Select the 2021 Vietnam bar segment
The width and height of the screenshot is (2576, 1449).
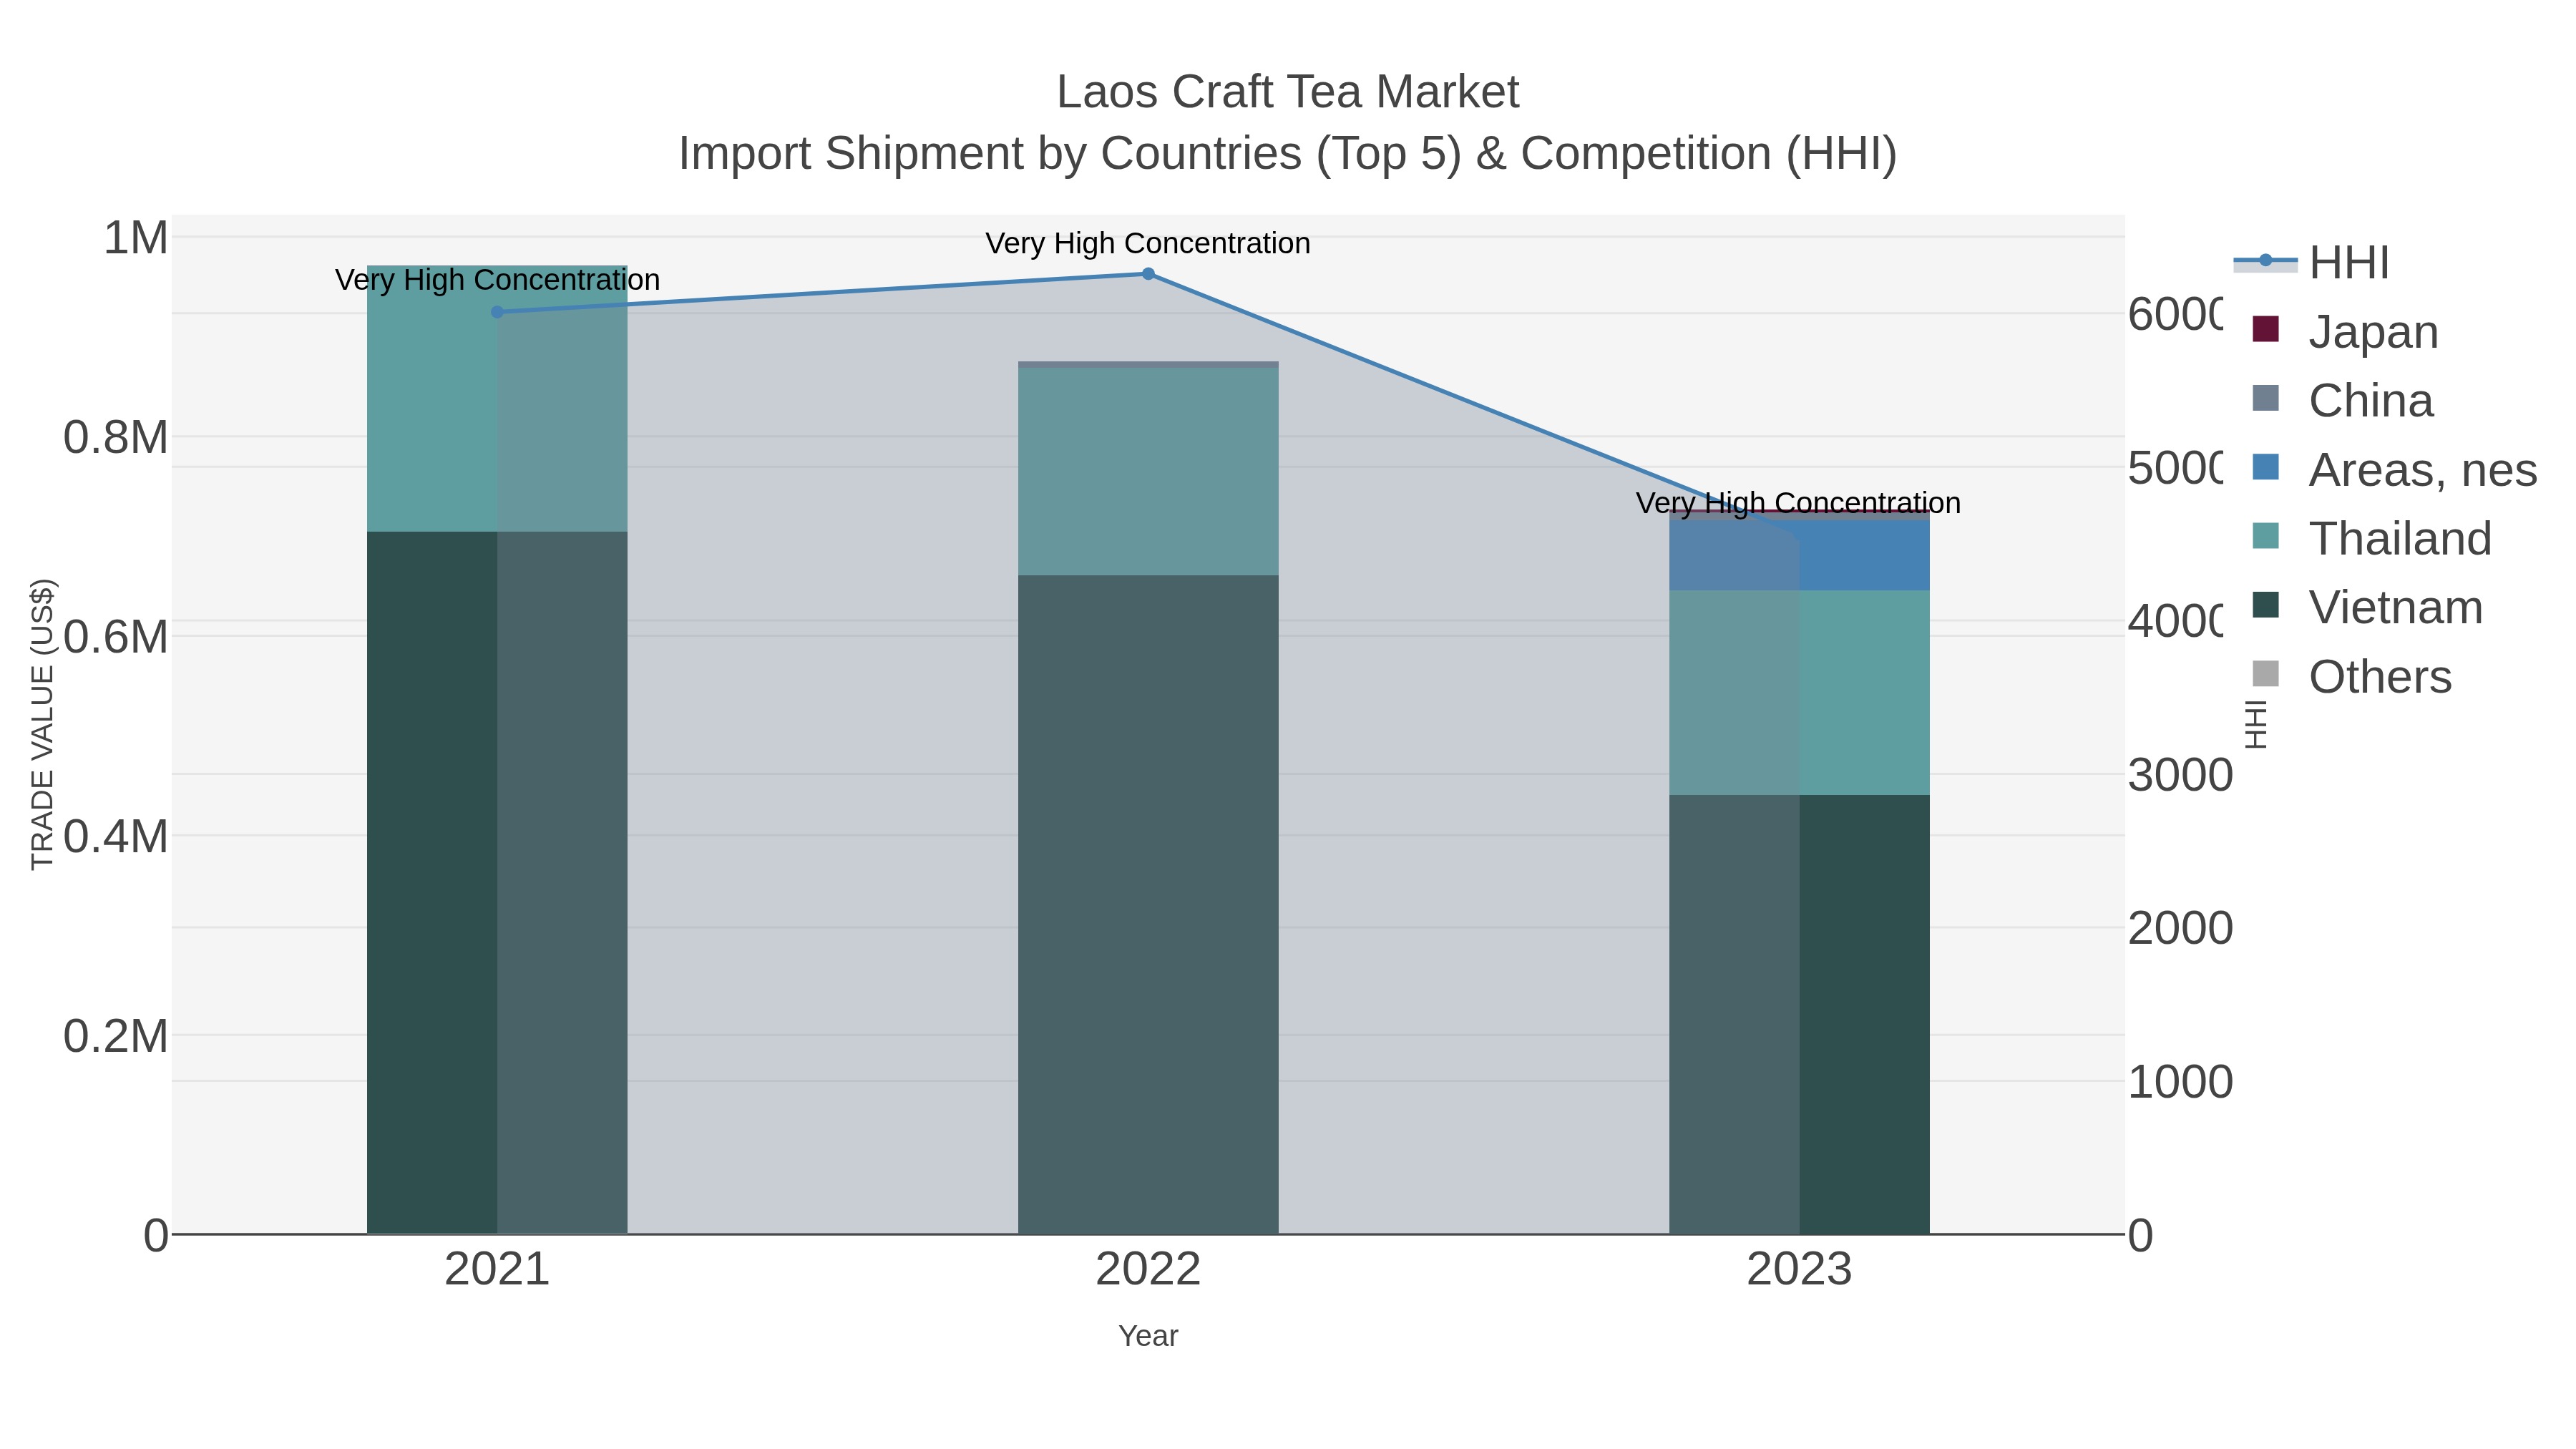coord(497,882)
